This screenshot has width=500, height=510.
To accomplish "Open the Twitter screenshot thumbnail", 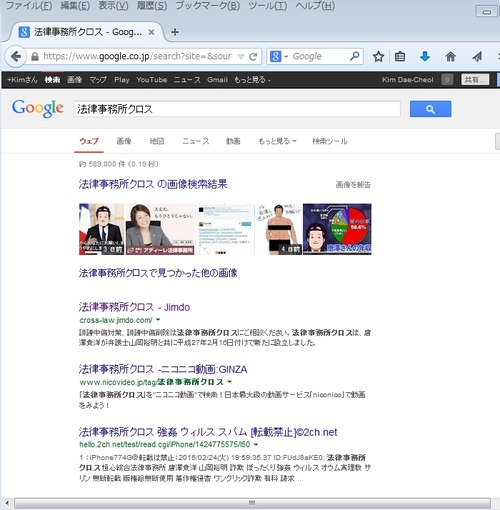I will coord(226,229).
